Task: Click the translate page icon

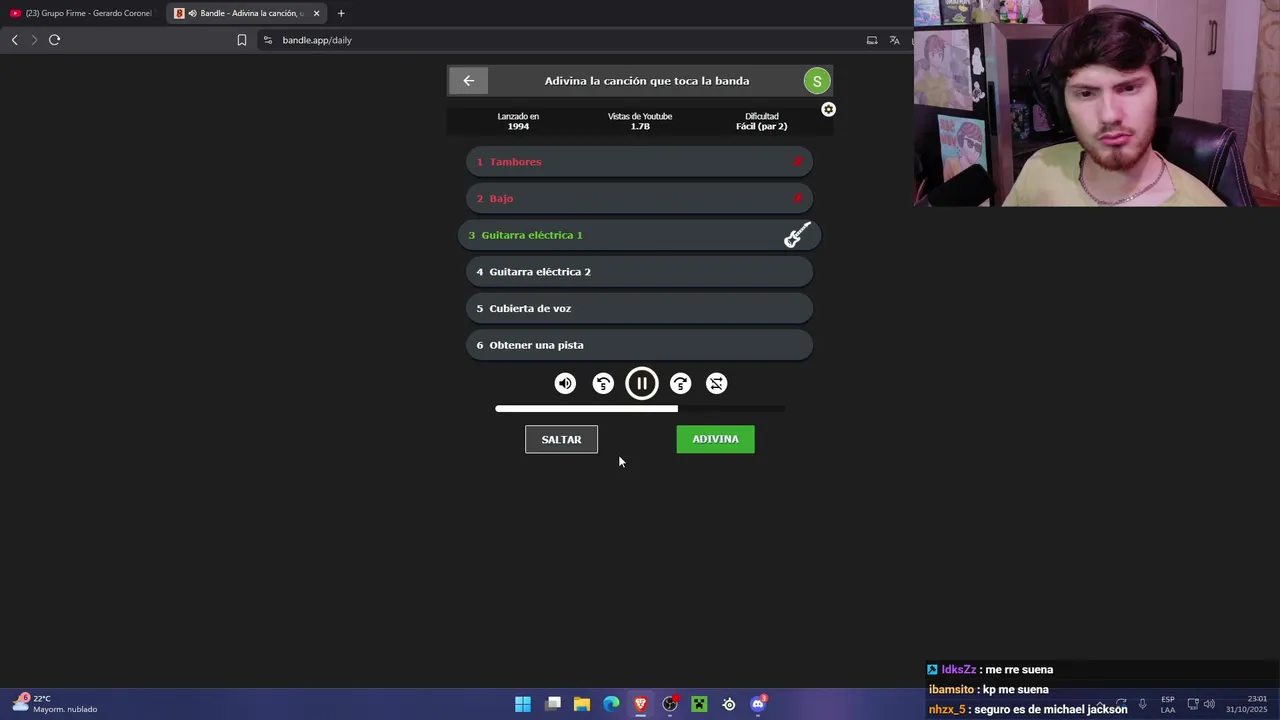Action: click(x=894, y=40)
